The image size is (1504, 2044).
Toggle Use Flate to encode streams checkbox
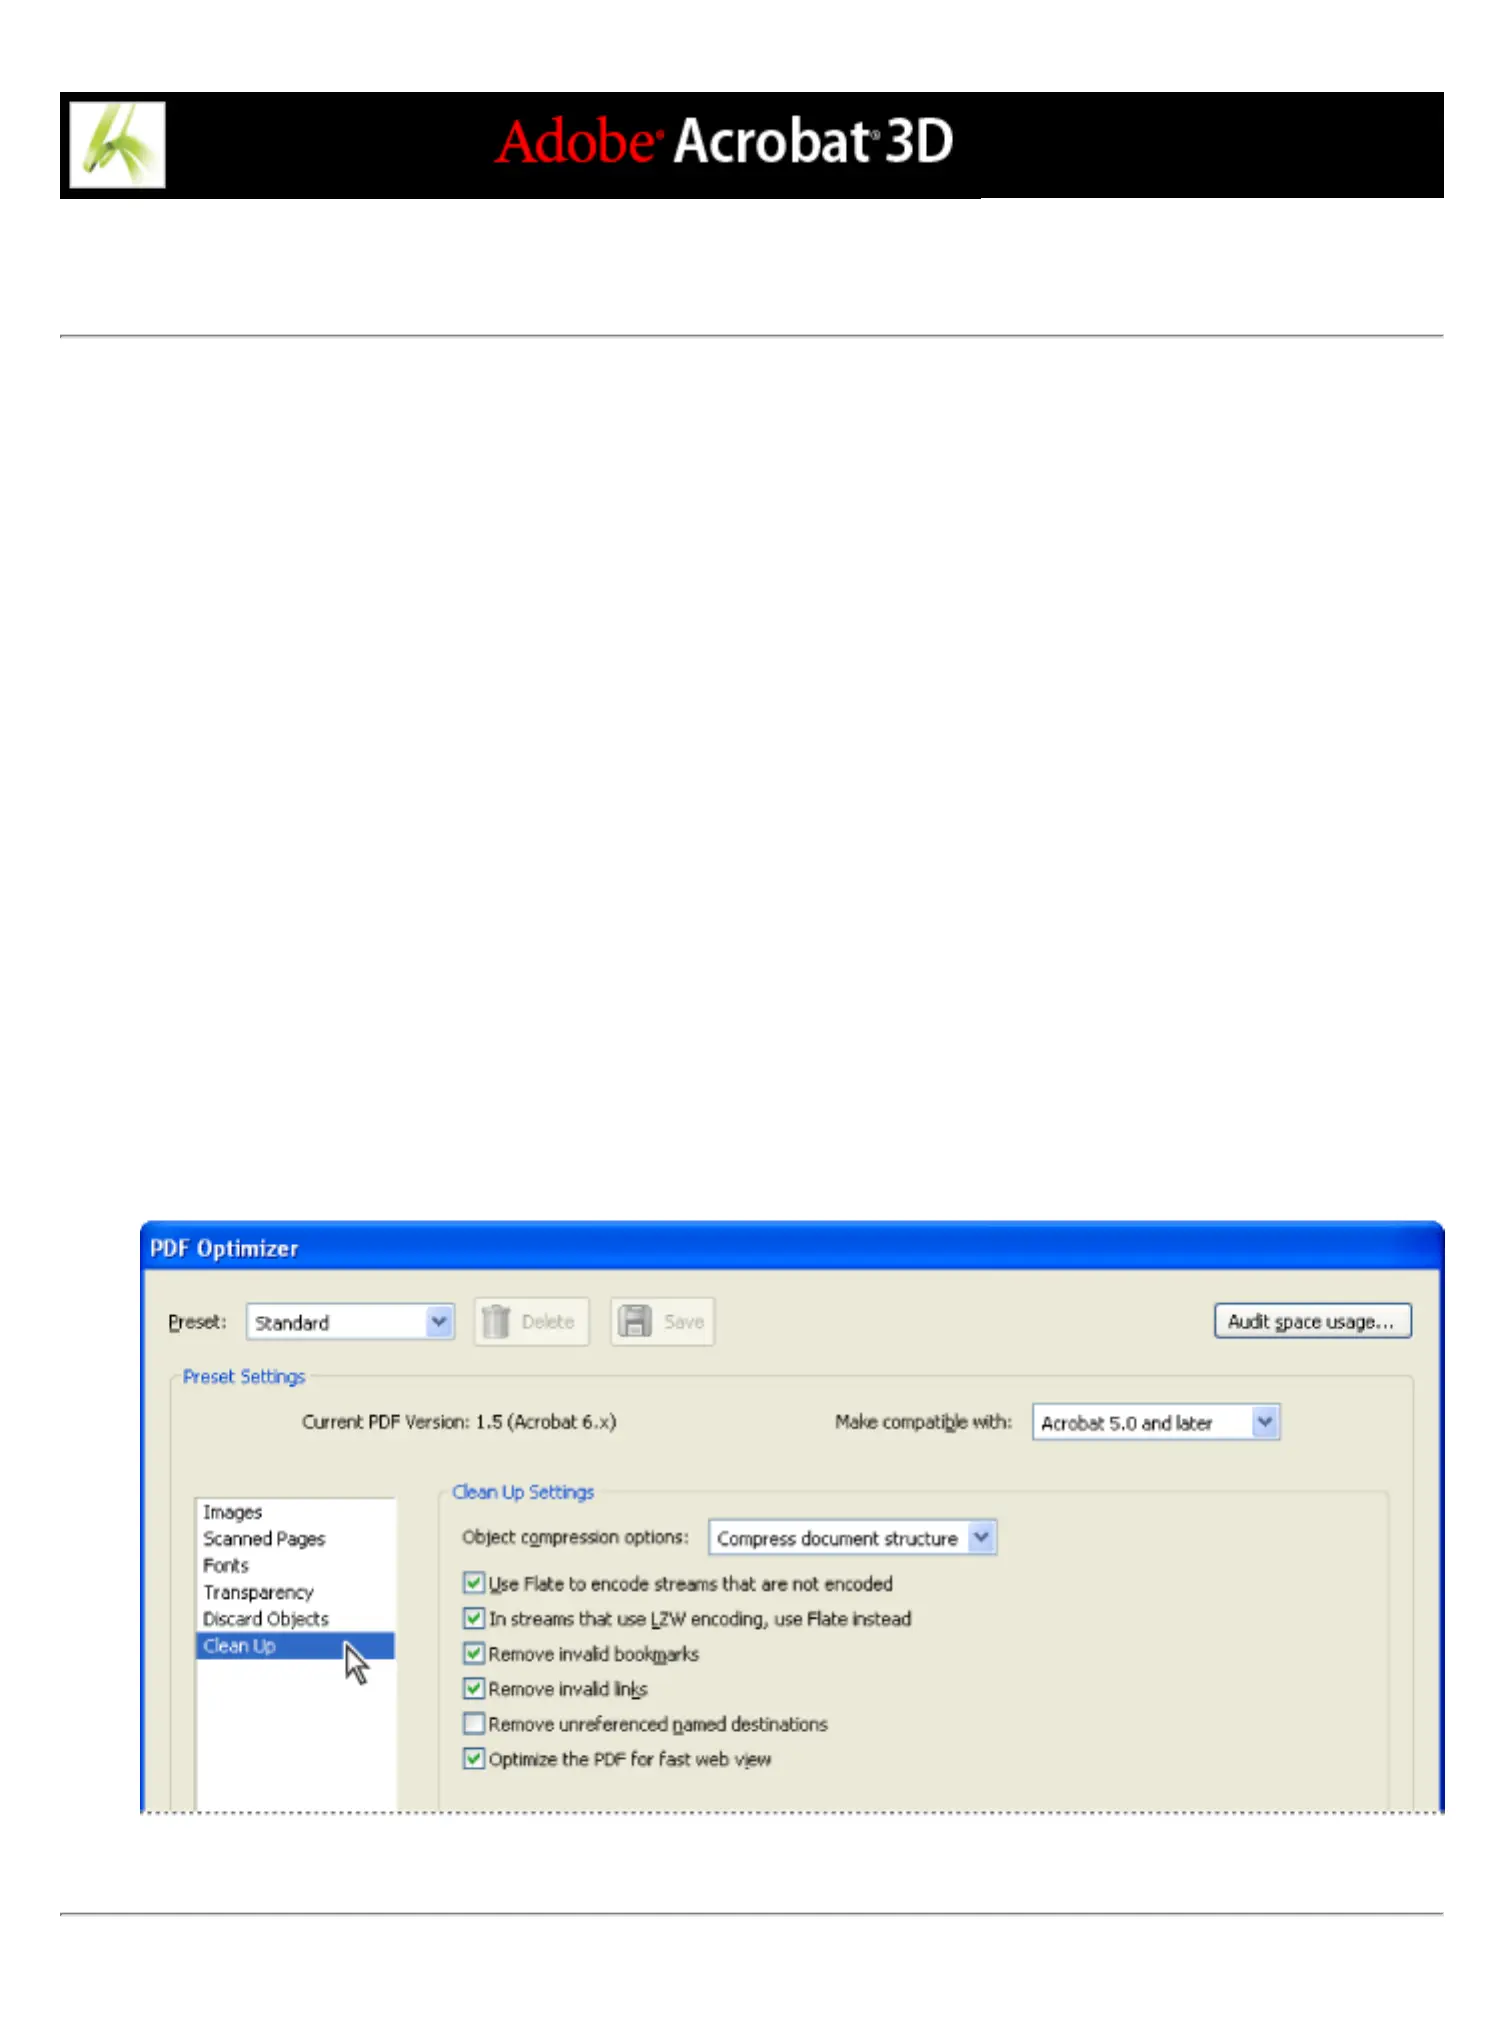click(x=474, y=1583)
